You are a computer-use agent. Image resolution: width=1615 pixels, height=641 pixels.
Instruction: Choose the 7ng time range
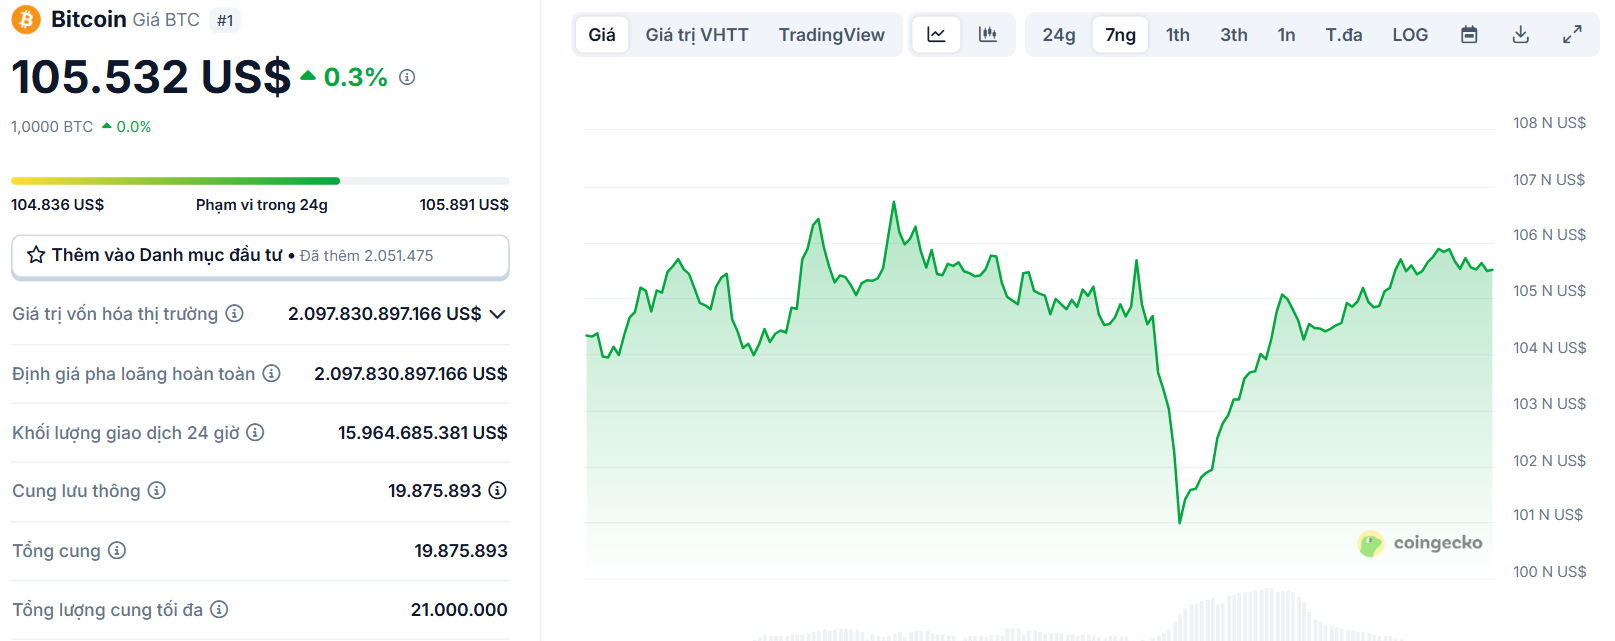[x=1120, y=35]
